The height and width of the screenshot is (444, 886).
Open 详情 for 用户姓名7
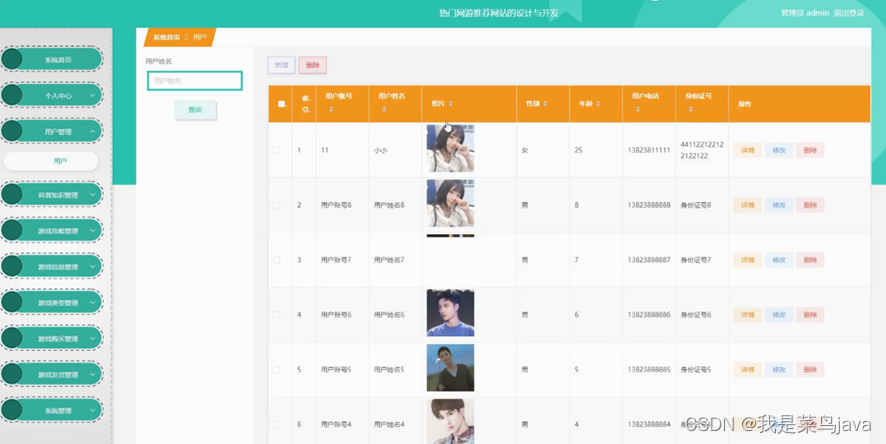pos(748,260)
